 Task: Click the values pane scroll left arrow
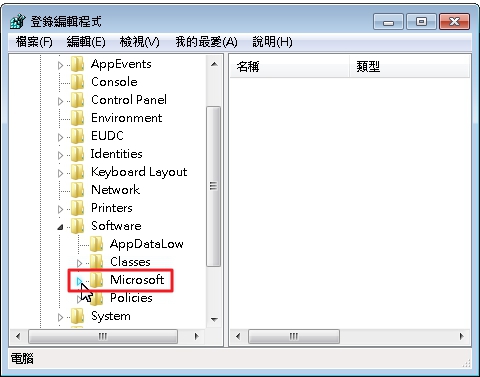pyautogui.click(x=238, y=337)
